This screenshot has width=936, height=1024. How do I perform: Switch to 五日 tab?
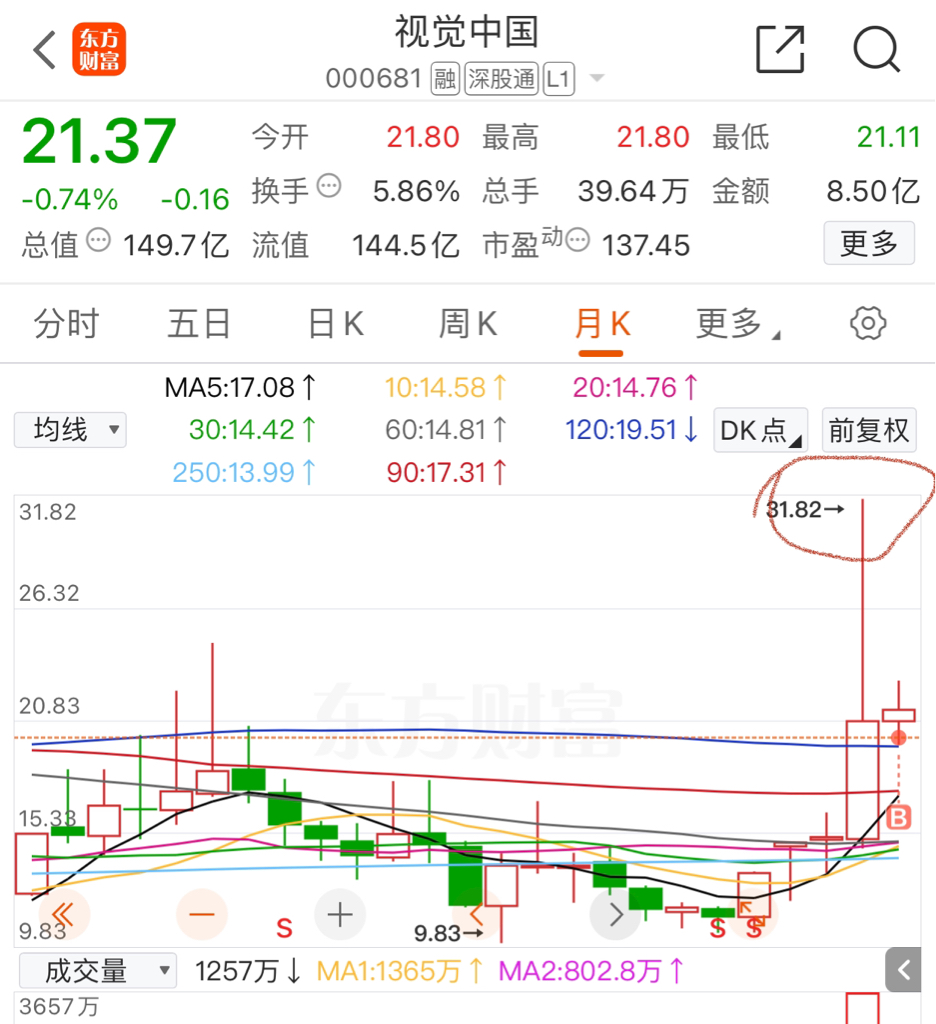click(199, 324)
